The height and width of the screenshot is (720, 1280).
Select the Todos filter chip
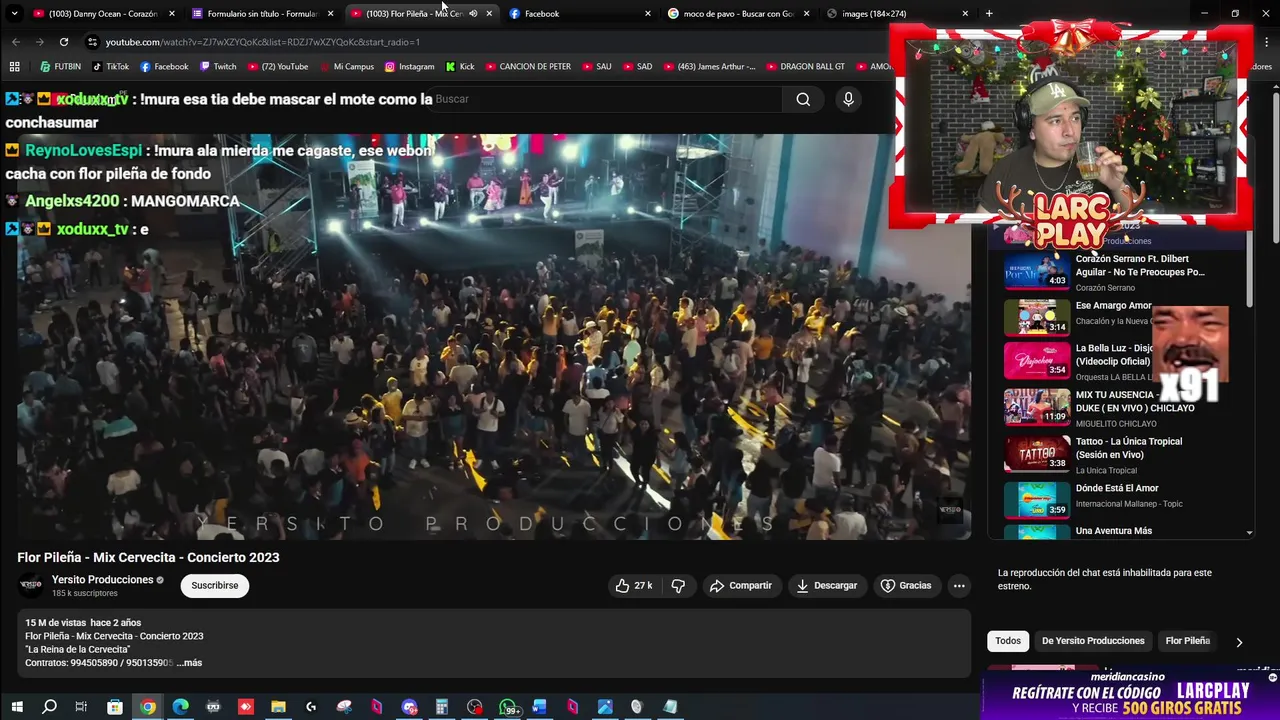pos(1008,641)
